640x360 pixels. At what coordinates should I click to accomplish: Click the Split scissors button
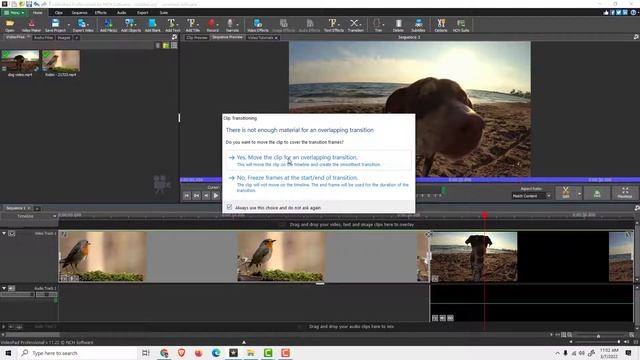pyautogui.click(x=566, y=193)
